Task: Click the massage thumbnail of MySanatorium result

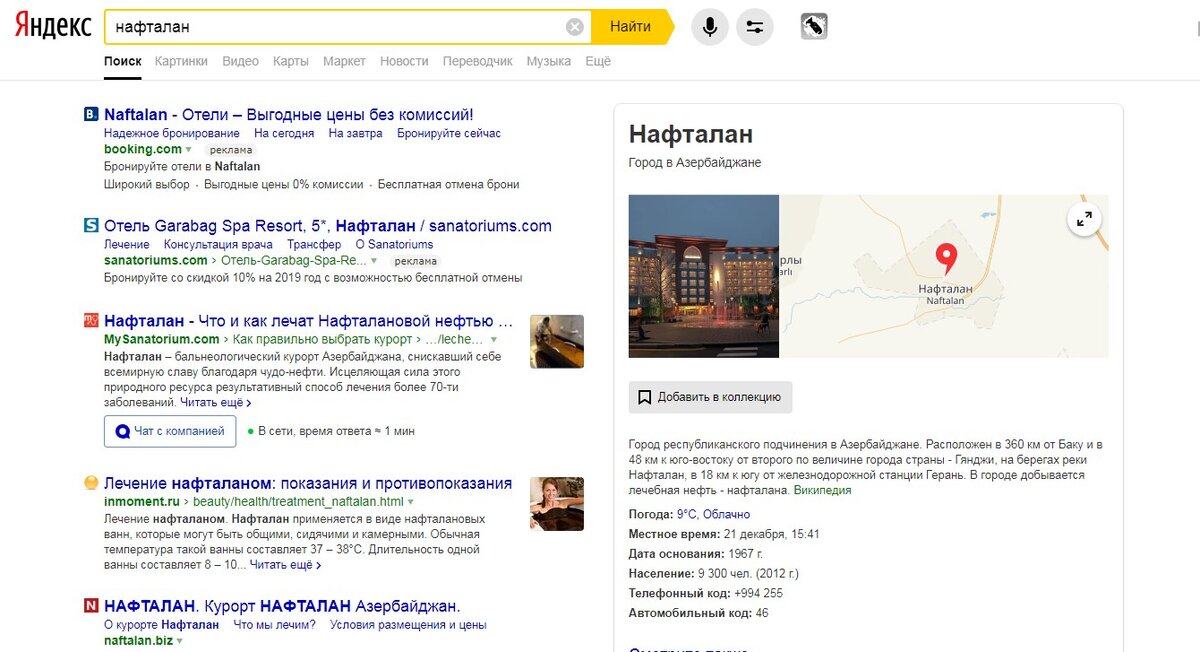Action: tap(557, 342)
